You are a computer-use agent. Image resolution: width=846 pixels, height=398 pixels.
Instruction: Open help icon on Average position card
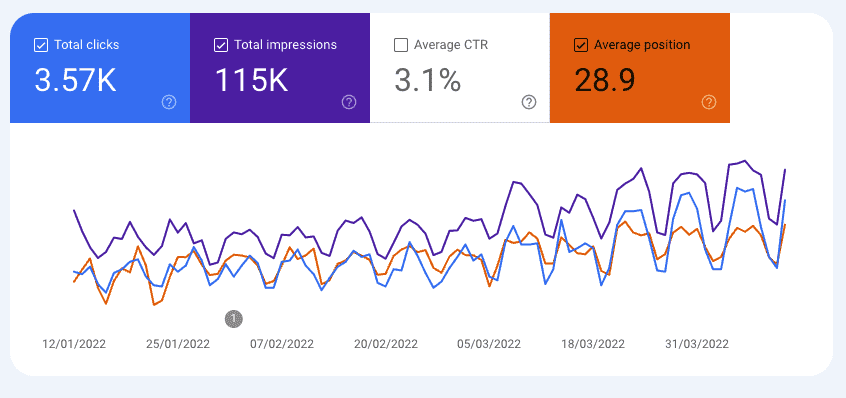[709, 101]
